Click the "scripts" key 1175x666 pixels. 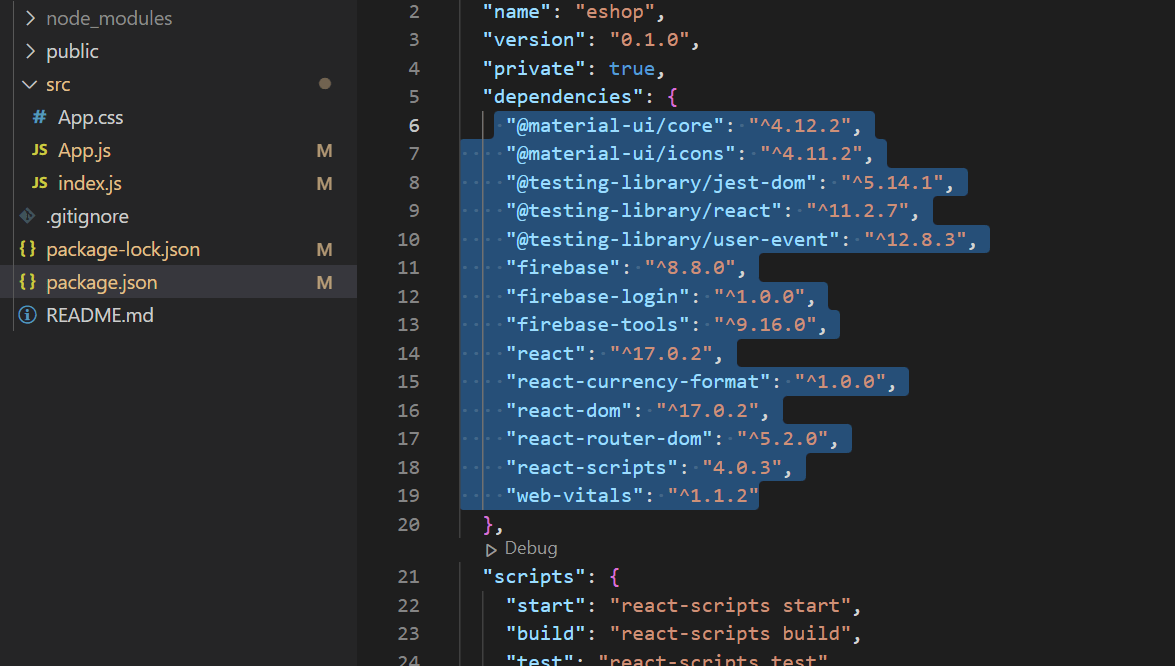534,577
